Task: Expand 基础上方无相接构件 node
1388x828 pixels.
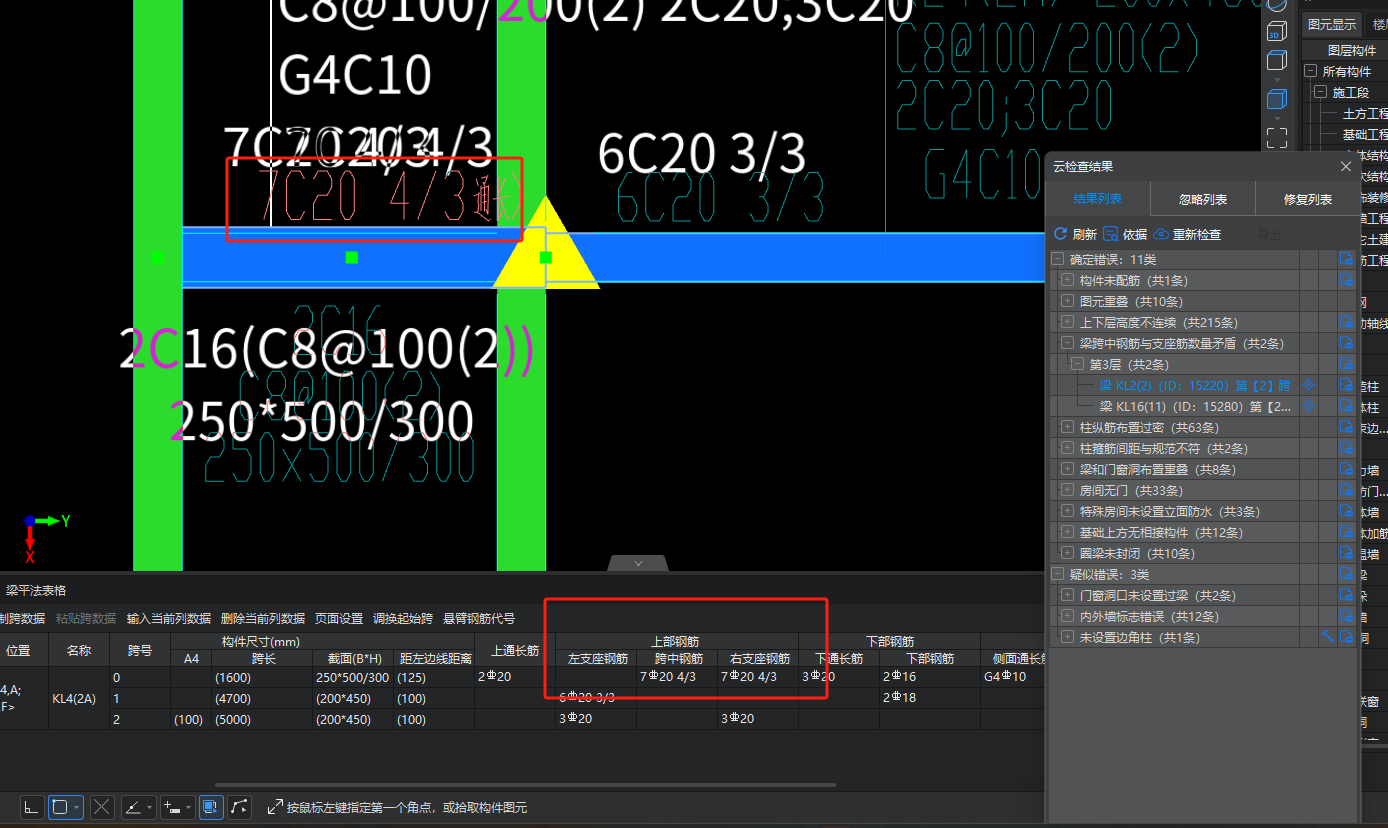Action: (x=1067, y=532)
